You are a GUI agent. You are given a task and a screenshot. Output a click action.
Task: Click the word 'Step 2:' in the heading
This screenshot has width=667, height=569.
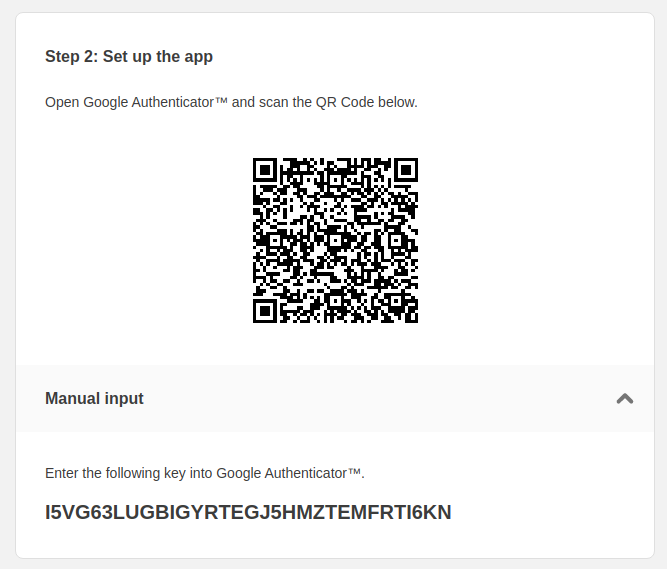71,57
